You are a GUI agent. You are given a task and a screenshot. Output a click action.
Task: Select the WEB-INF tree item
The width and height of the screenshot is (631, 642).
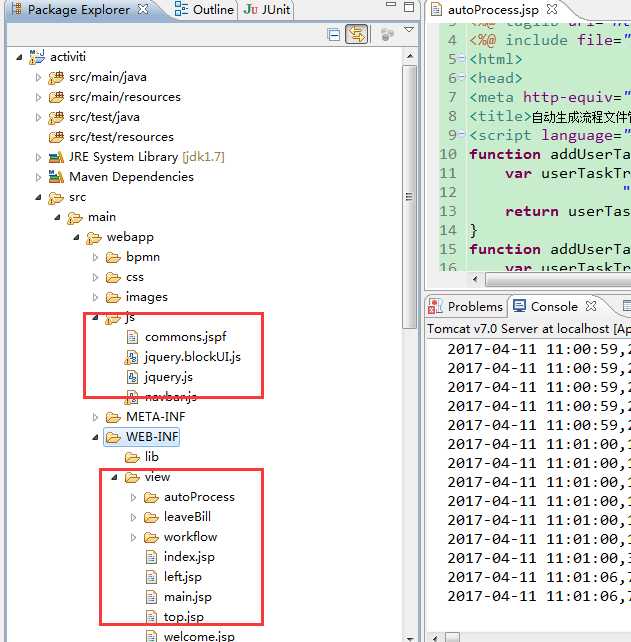[x=141, y=437]
